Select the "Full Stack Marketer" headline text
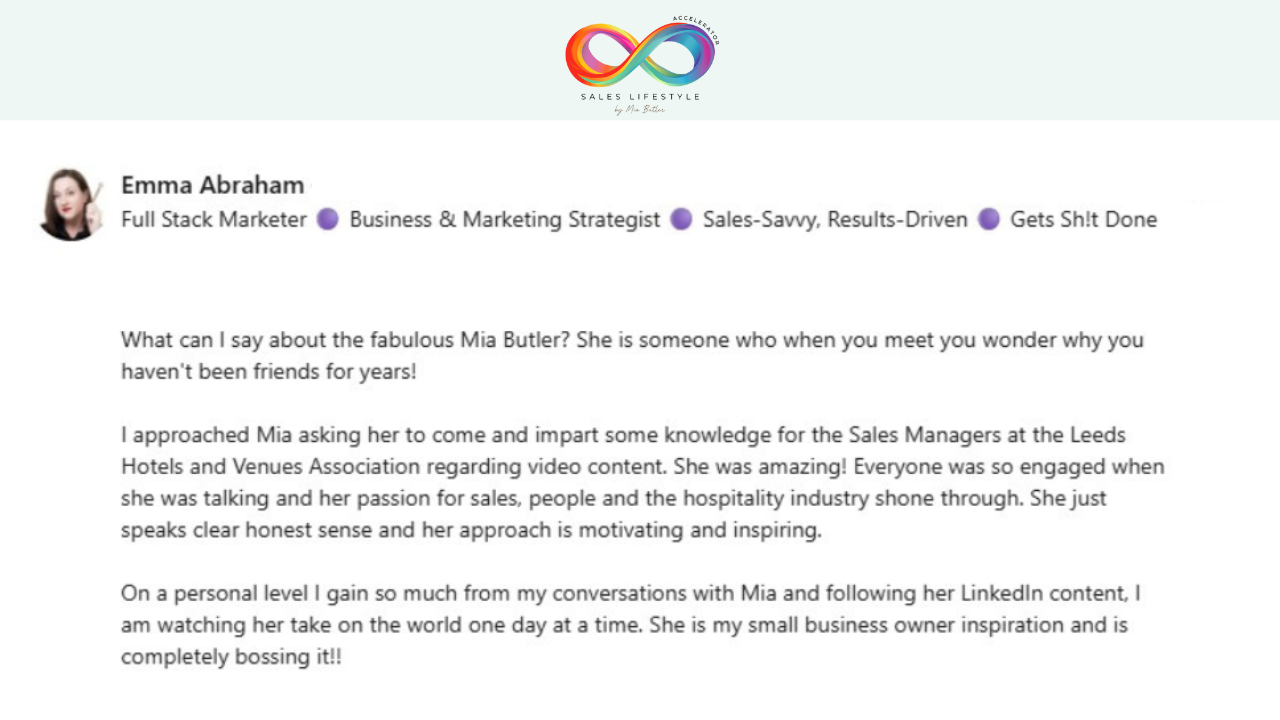This screenshot has height=720, width=1280. (214, 219)
